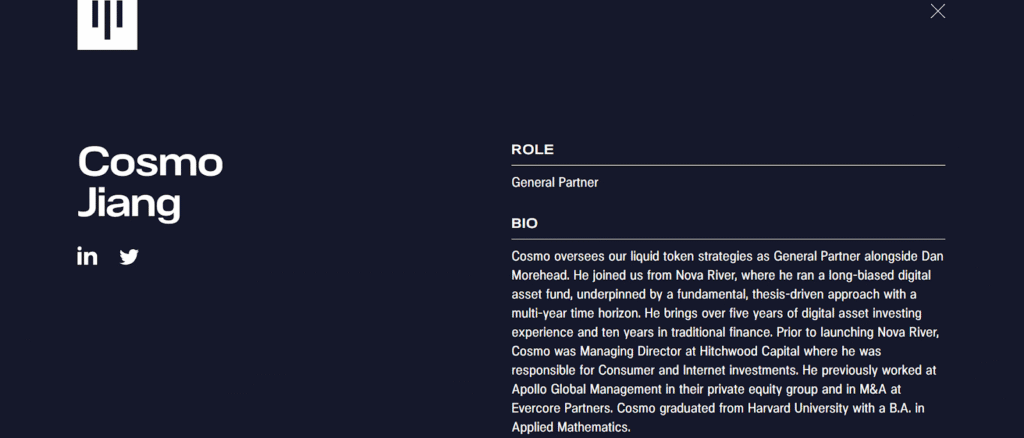Click the white company logo at top-left
1024x438 pixels.
107,22
